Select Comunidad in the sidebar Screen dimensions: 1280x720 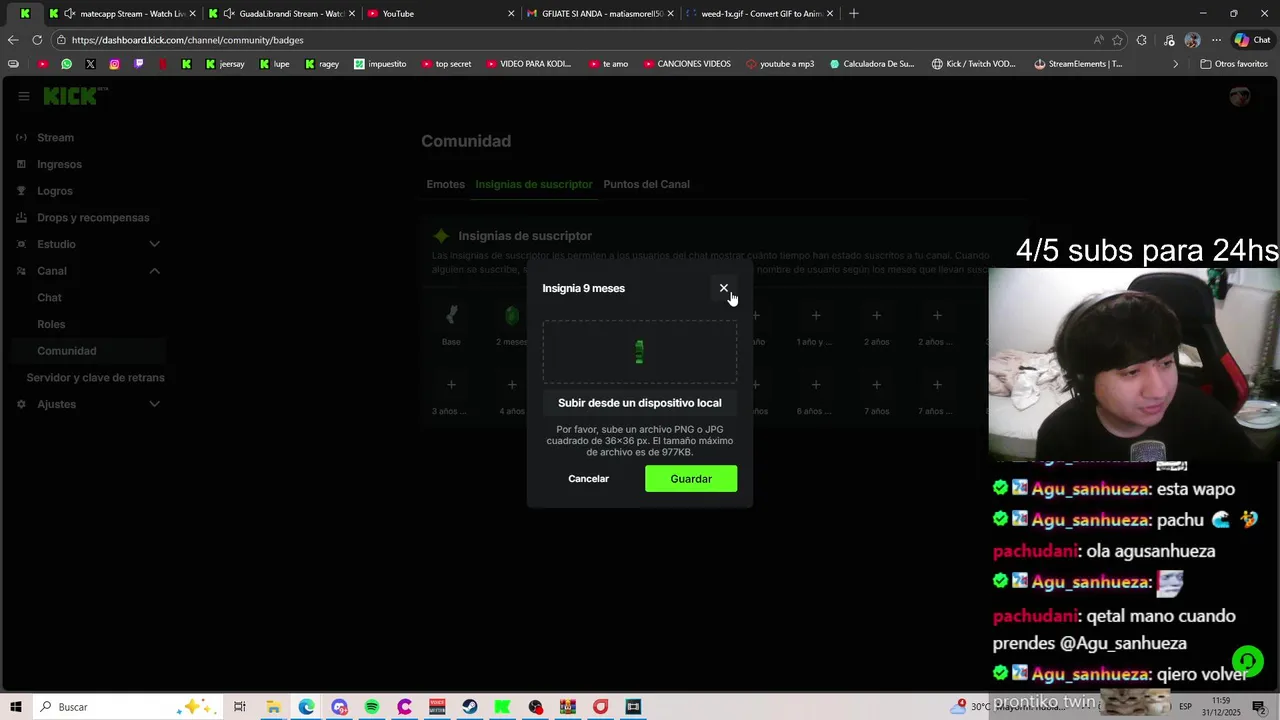67,351
